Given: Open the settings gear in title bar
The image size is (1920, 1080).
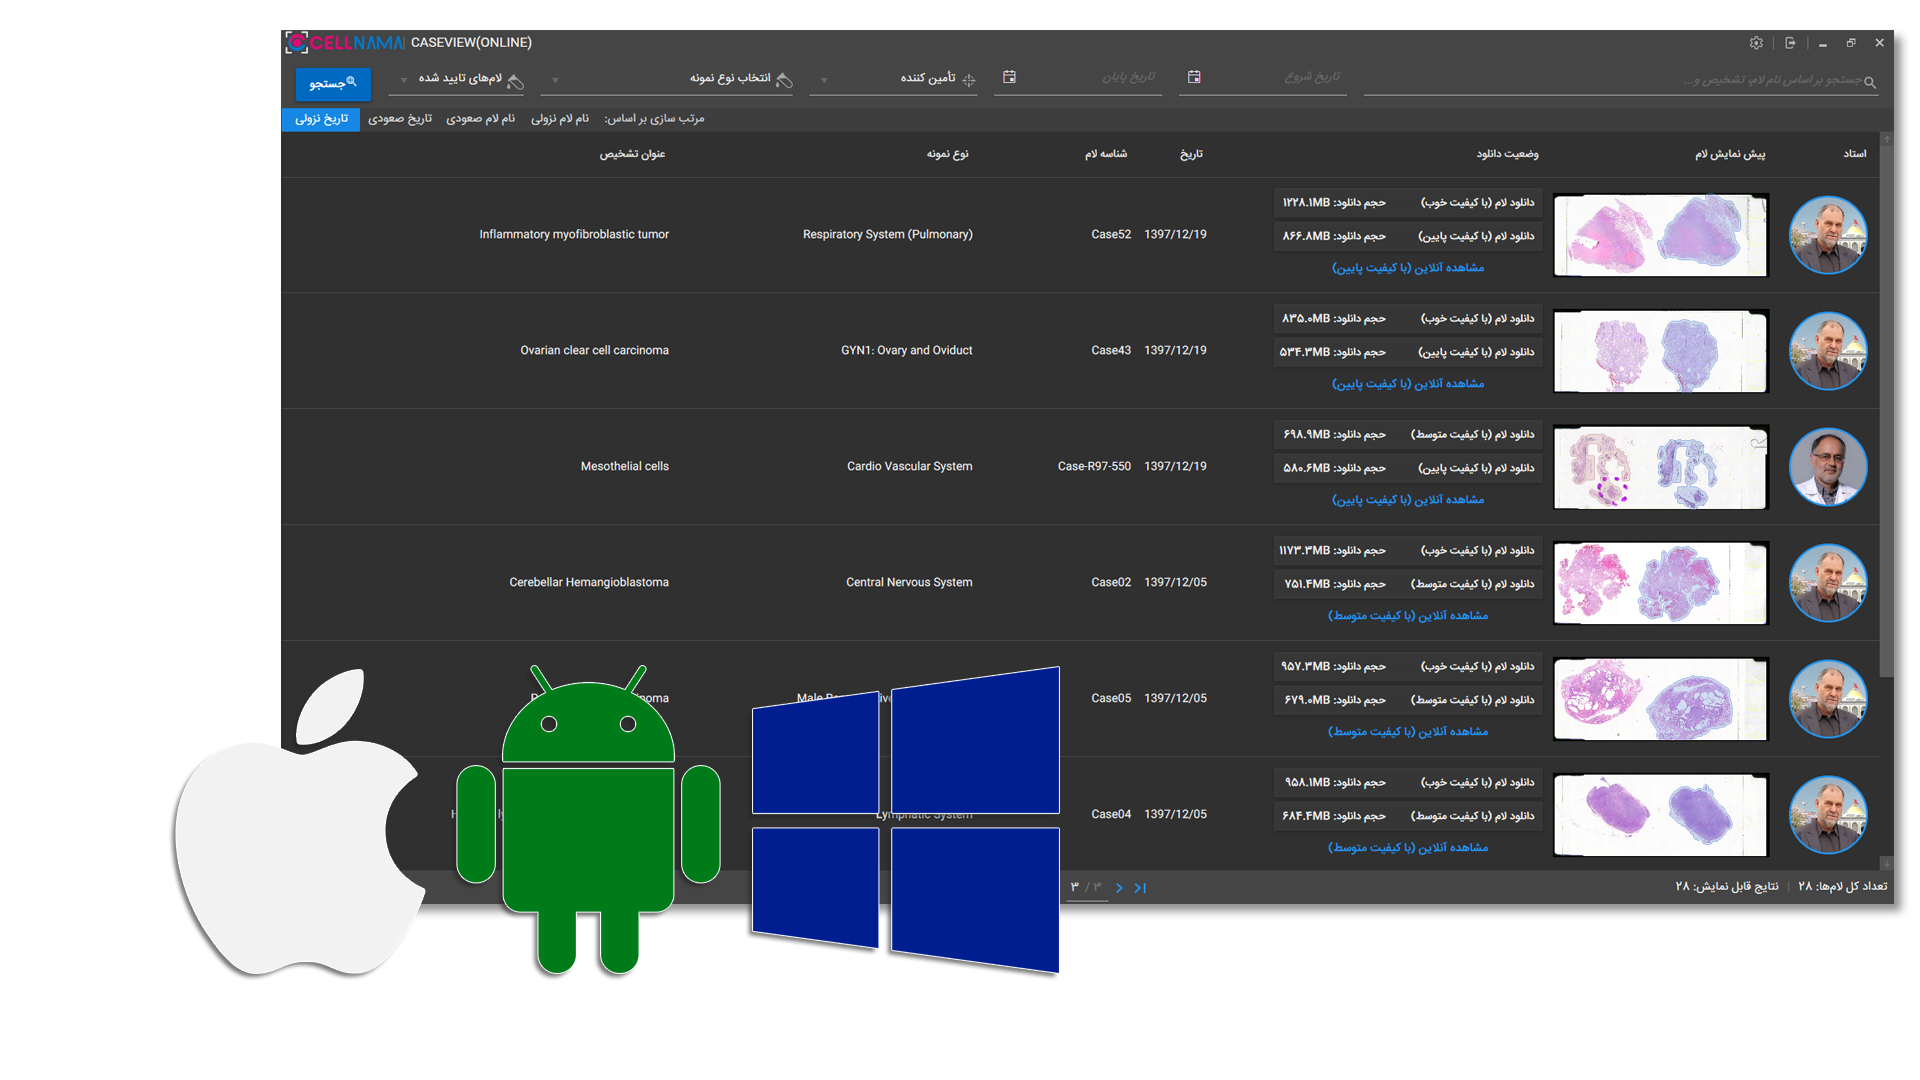Looking at the screenshot, I should click(1756, 43).
